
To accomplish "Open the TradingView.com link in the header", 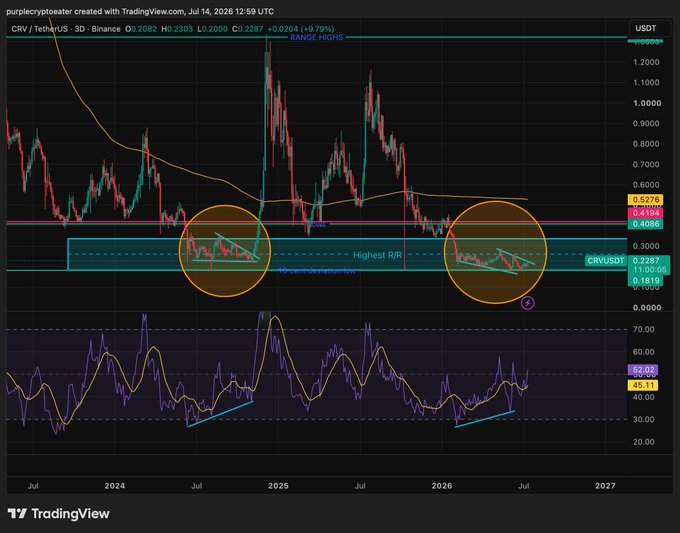I will point(153,11).
